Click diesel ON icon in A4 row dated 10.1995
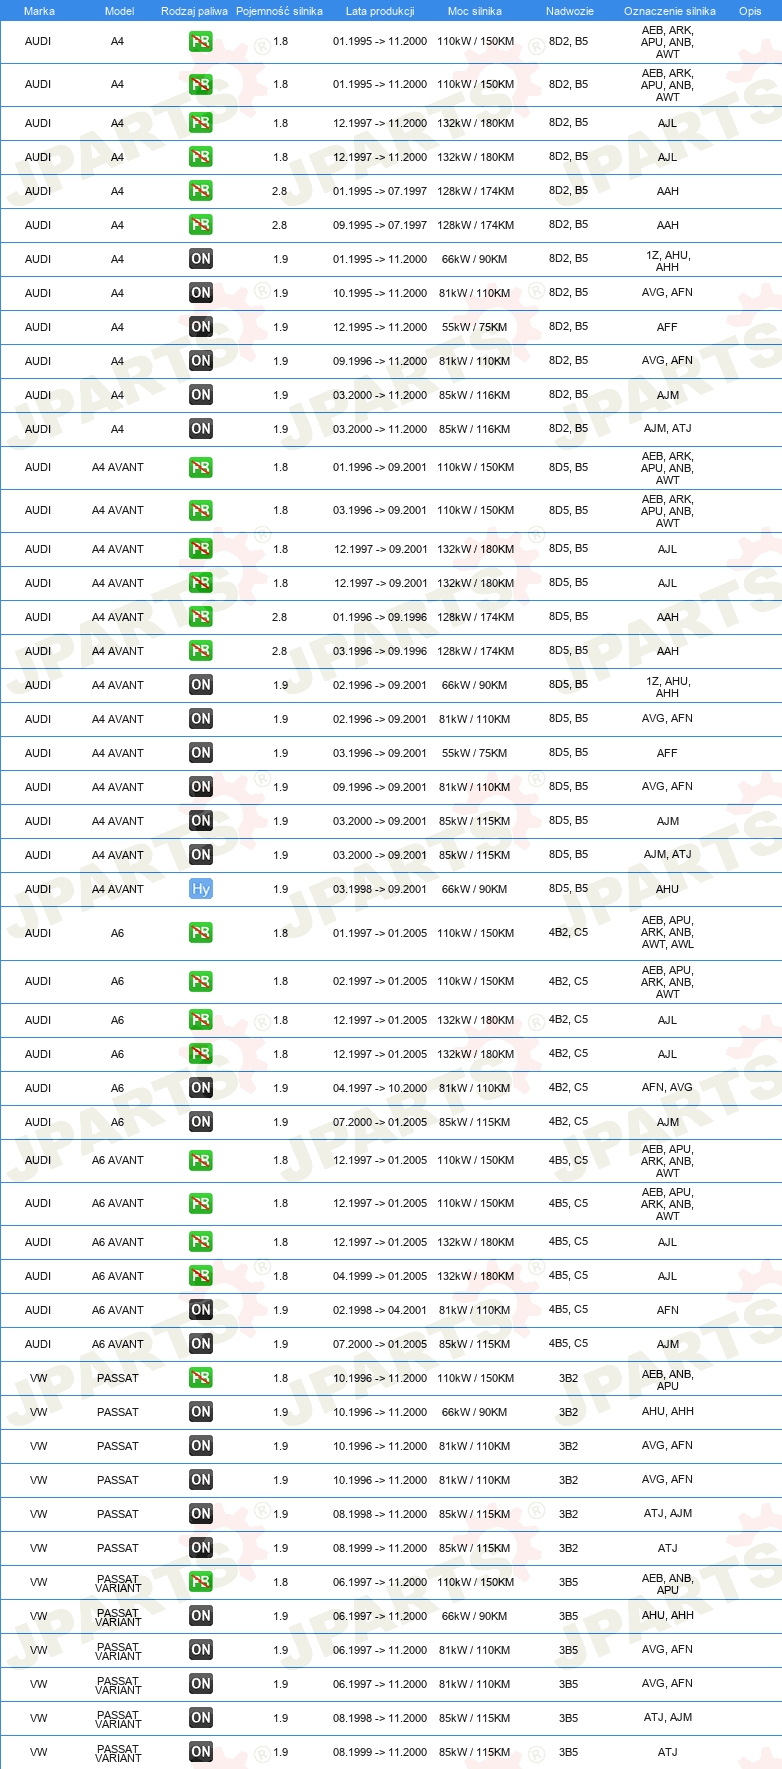This screenshot has width=782, height=1769. pyautogui.click(x=201, y=292)
